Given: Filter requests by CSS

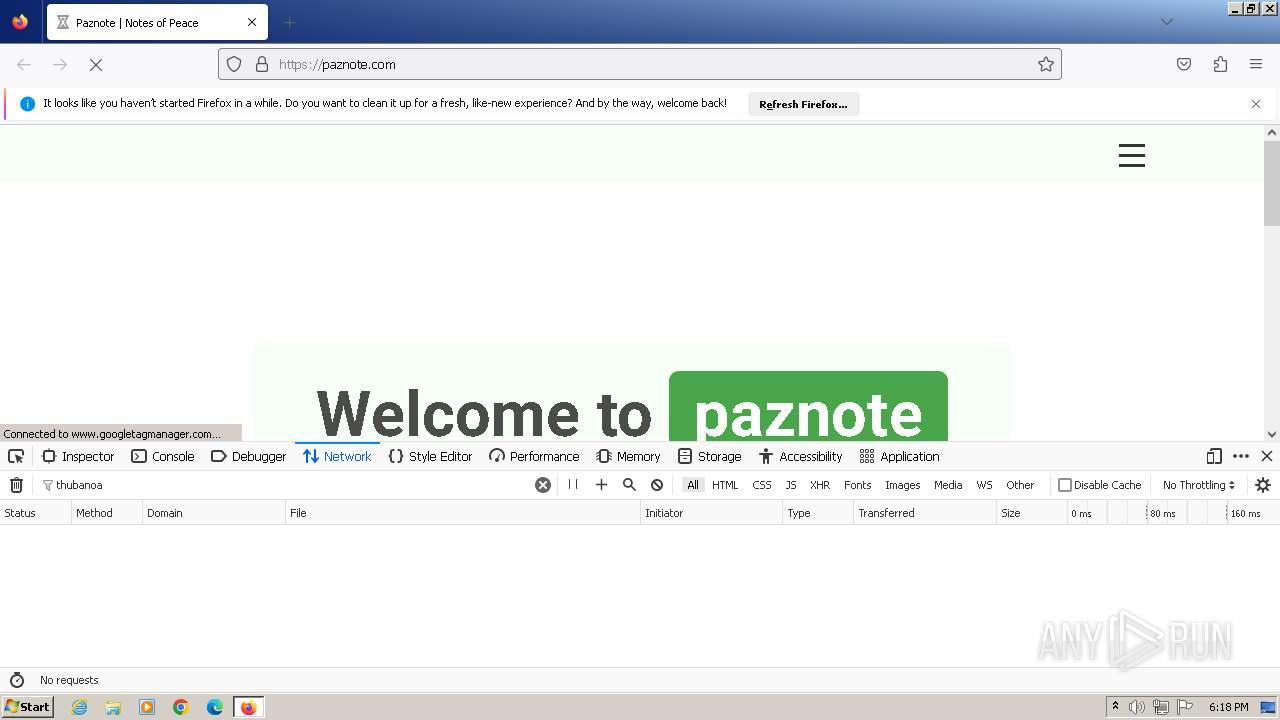Looking at the screenshot, I should [762, 485].
